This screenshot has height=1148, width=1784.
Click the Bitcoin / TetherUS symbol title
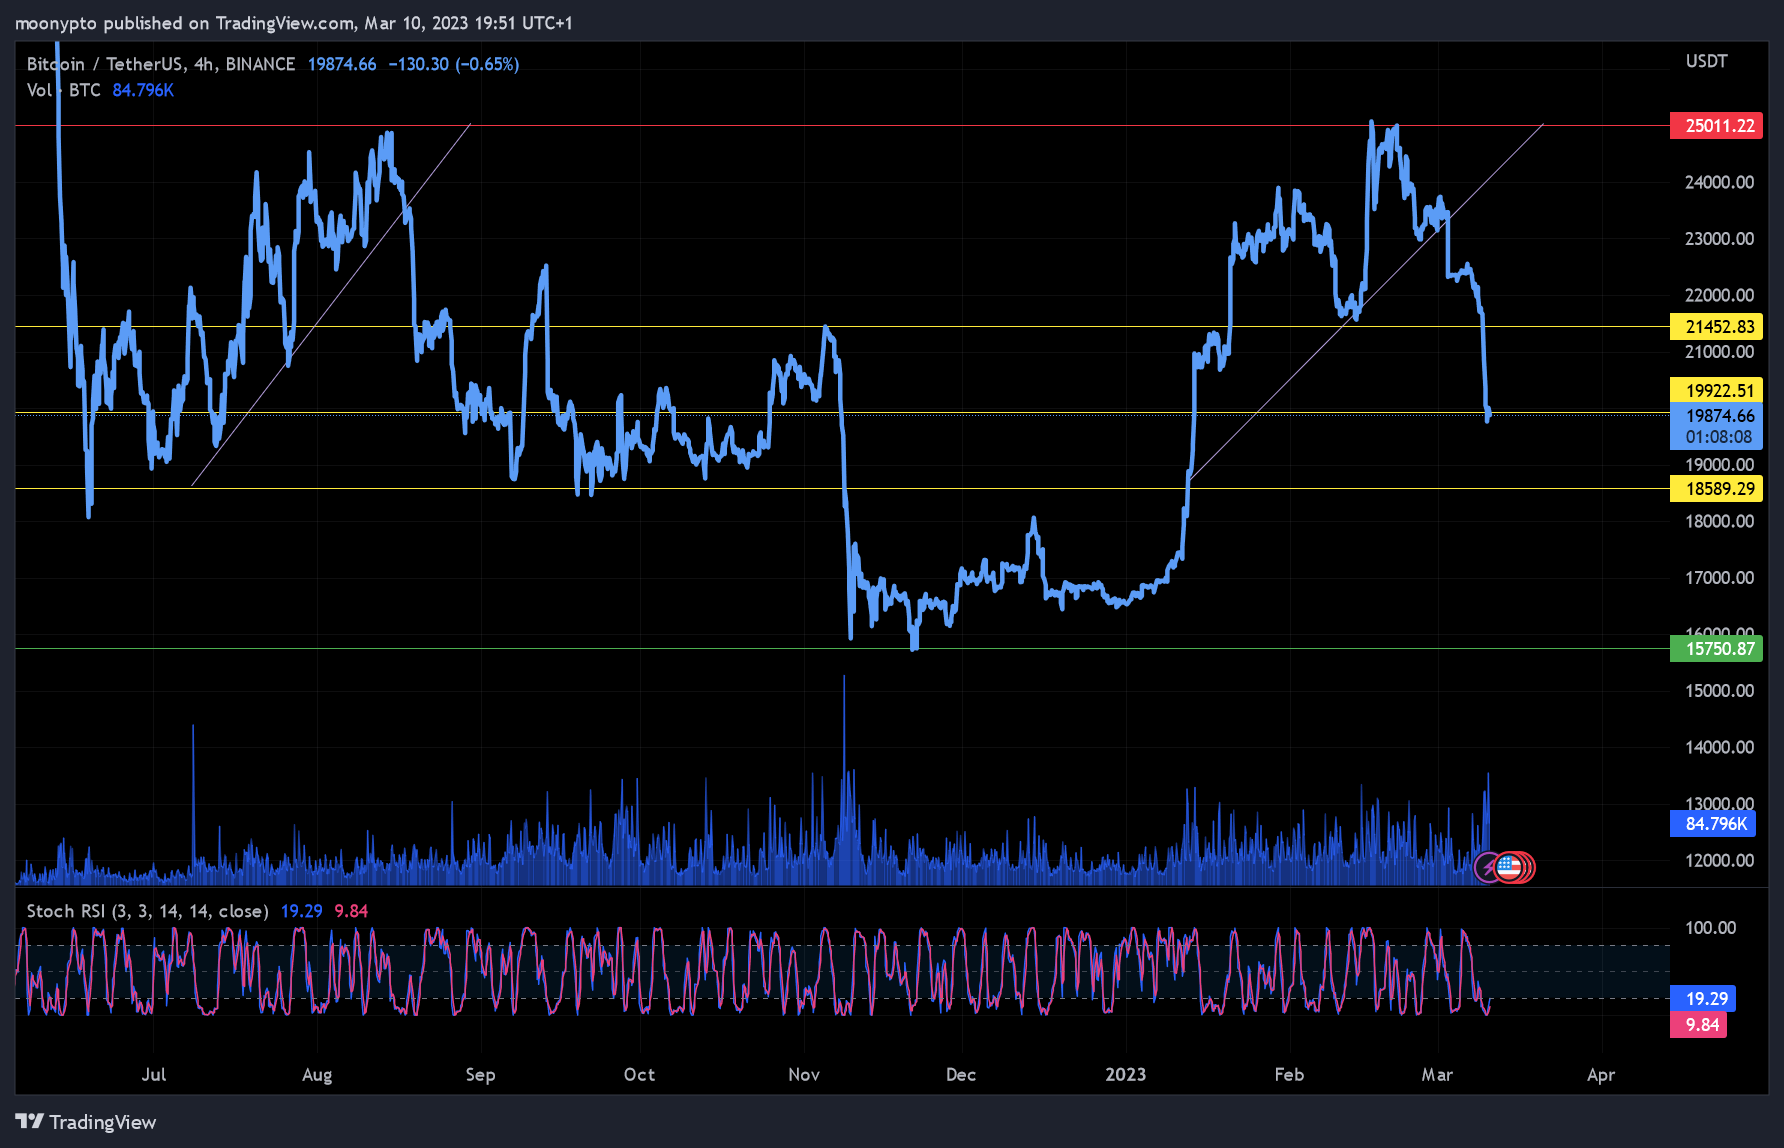click(x=161, y=64)
